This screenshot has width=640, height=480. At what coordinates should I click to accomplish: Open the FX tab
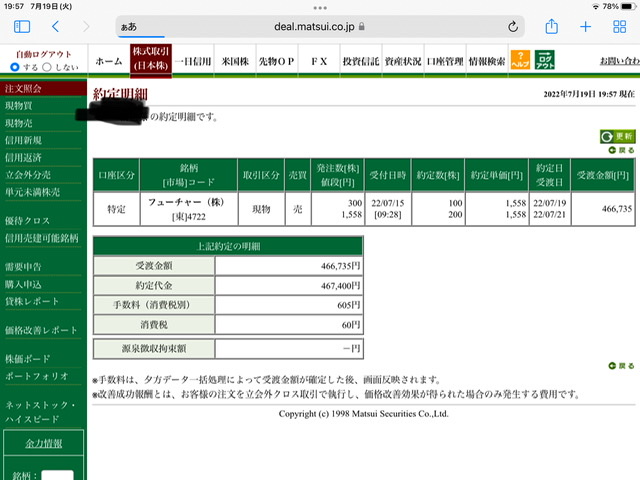point(319,61)
